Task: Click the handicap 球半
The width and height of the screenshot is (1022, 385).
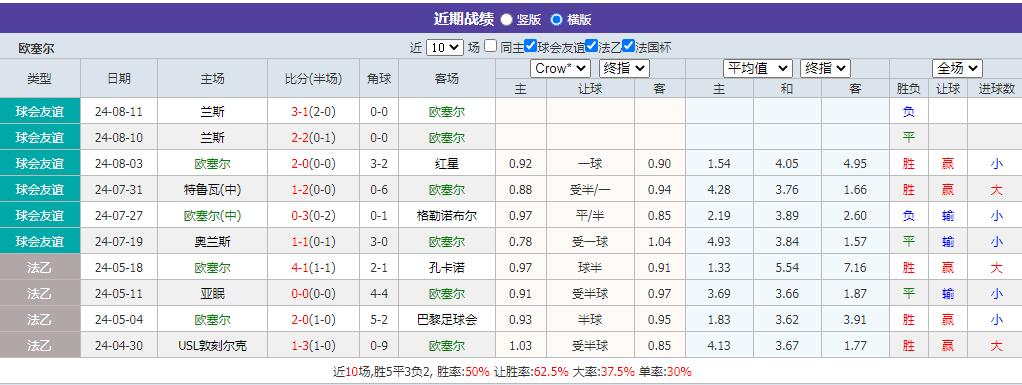Action: (x=590, y=268)
